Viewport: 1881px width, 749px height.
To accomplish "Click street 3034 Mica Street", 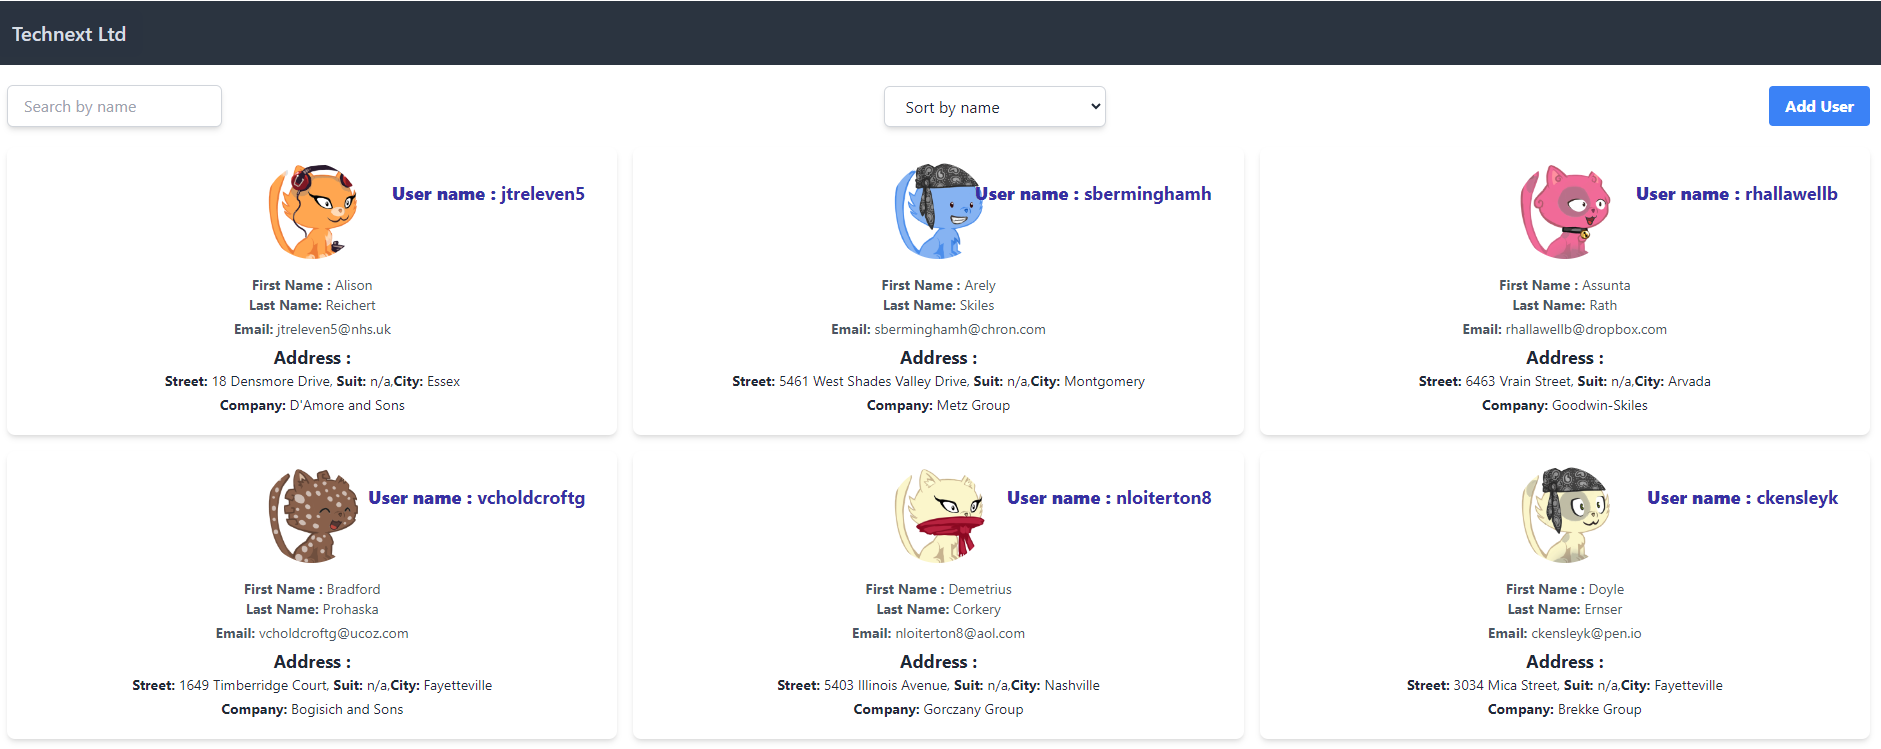I will click(1506, 685).
